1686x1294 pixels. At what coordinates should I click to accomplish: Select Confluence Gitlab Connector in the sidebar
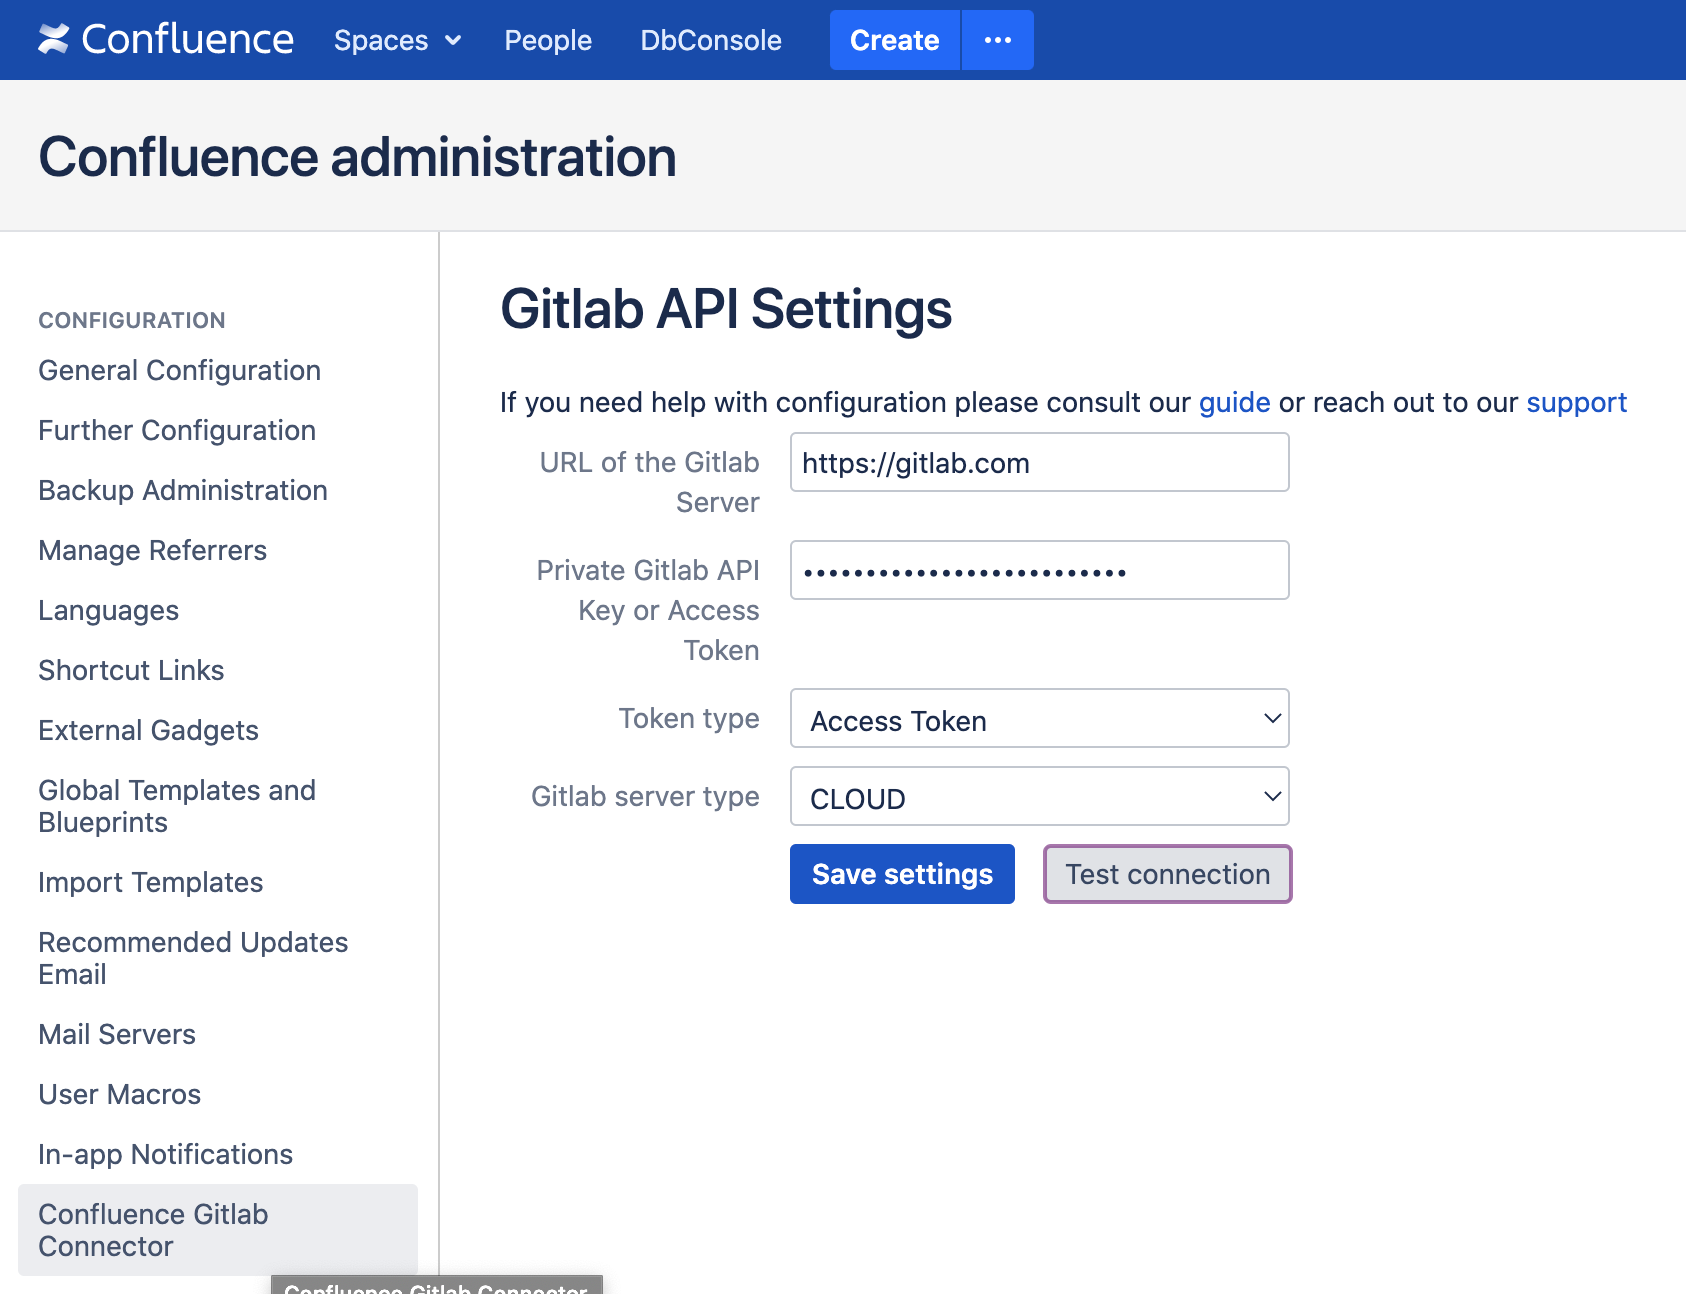(153, 1229)
